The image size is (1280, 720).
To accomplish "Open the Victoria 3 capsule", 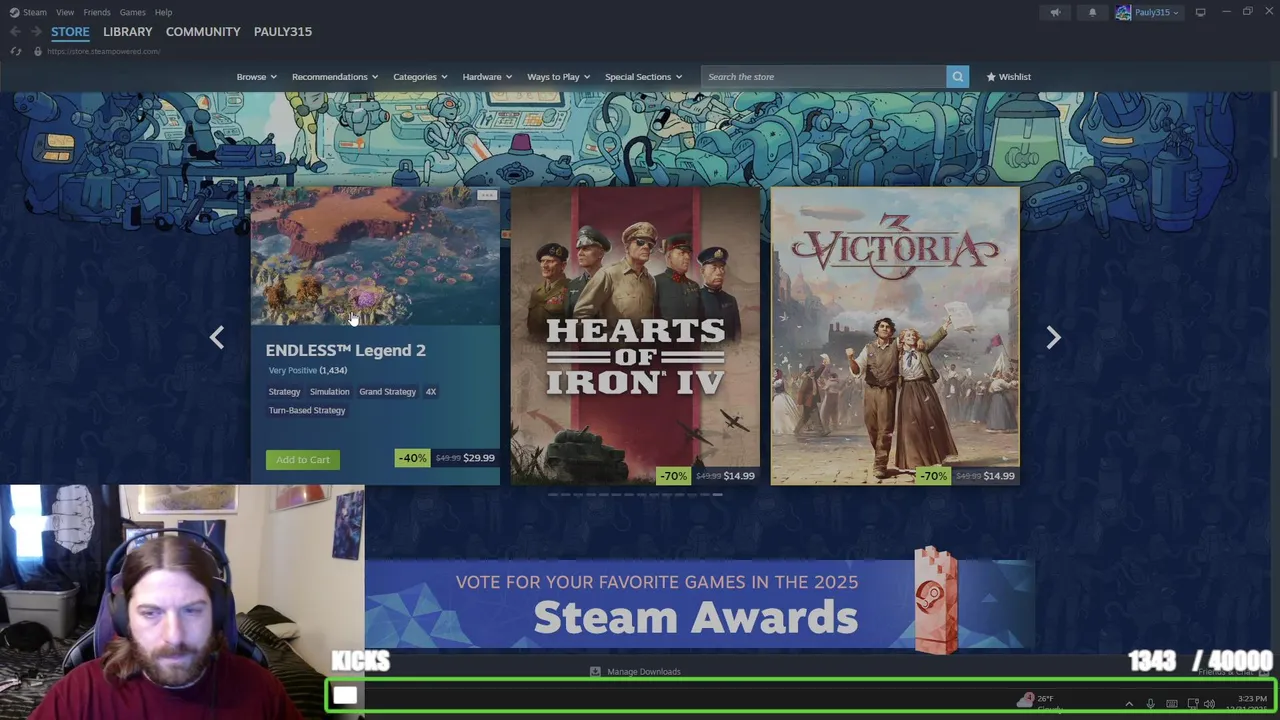I will tap(895, 336).
